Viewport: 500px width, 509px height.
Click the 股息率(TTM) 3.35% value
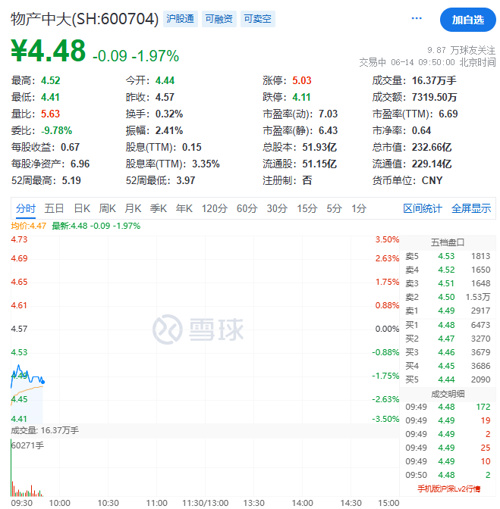tap(206, 164)
